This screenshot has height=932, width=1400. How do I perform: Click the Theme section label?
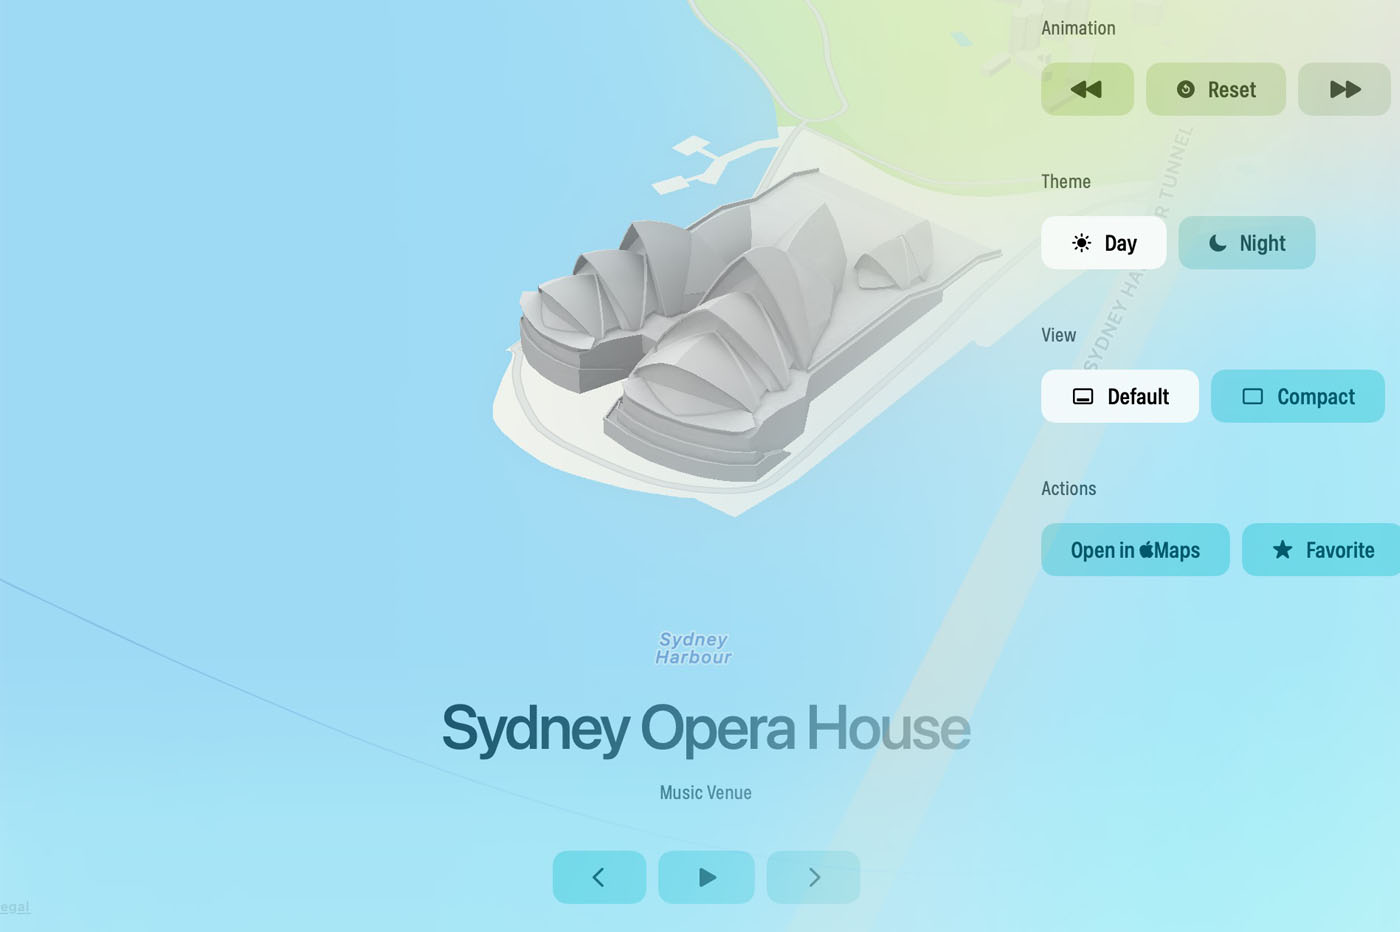1066,181
